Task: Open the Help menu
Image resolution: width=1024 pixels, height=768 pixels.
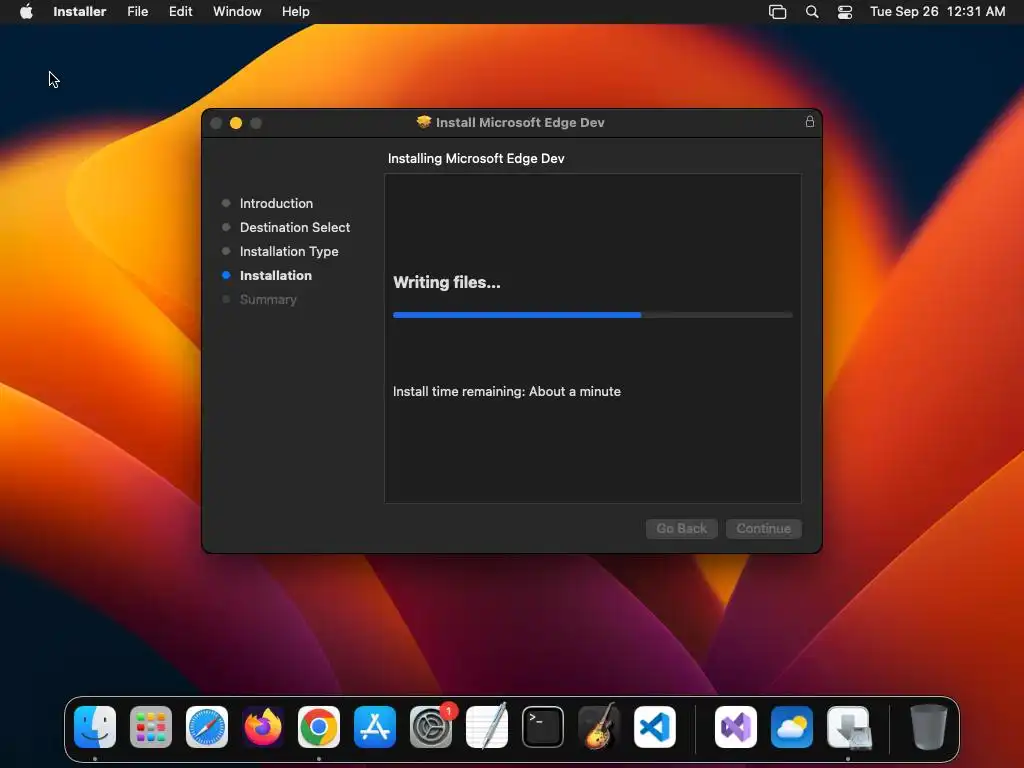Action: (x=295, y=11)
